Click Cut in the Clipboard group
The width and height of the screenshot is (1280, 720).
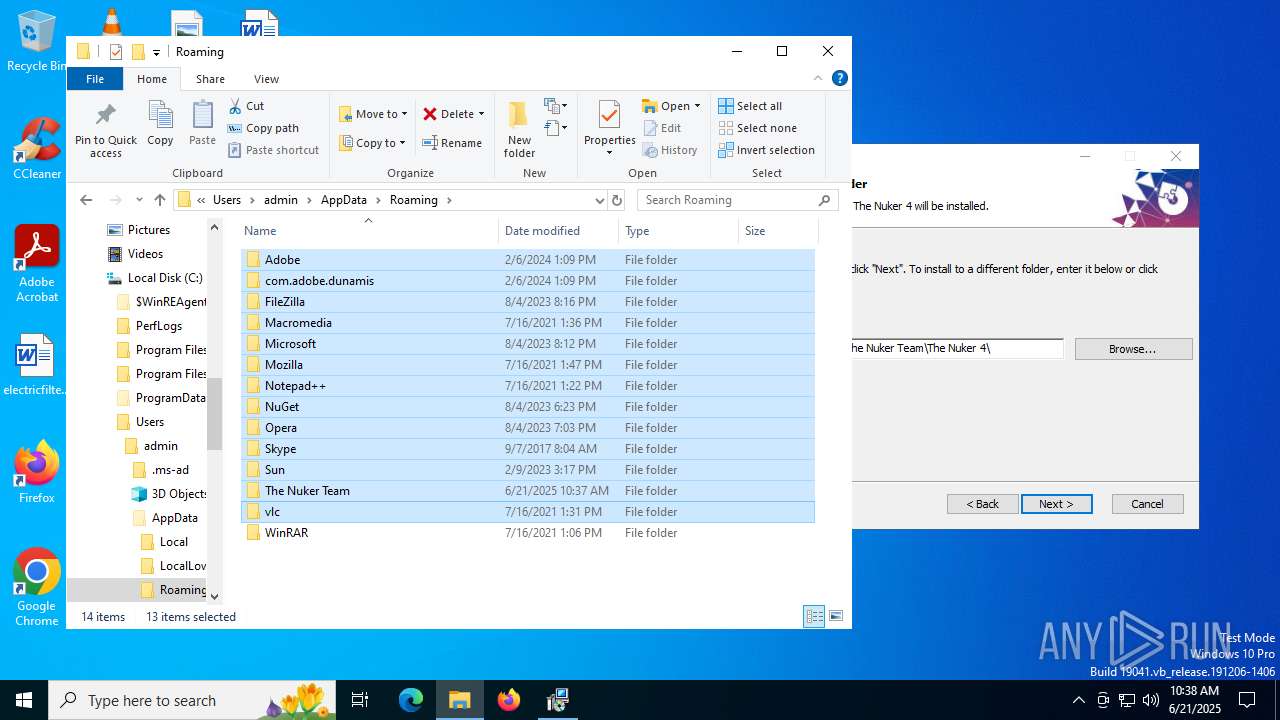point(246,106)
